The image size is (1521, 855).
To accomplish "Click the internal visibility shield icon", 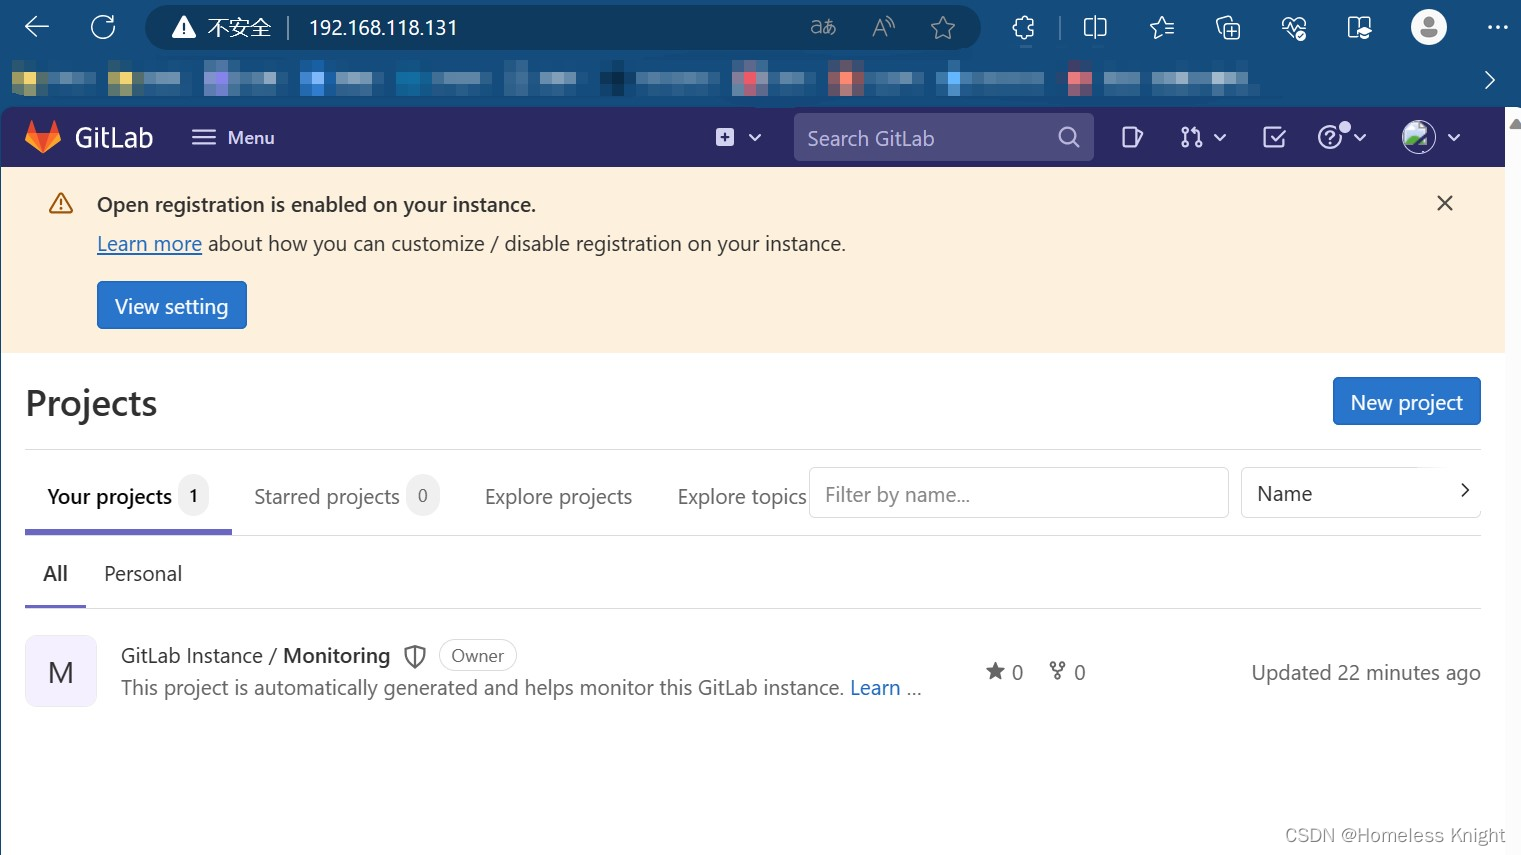I will (415, 656).
